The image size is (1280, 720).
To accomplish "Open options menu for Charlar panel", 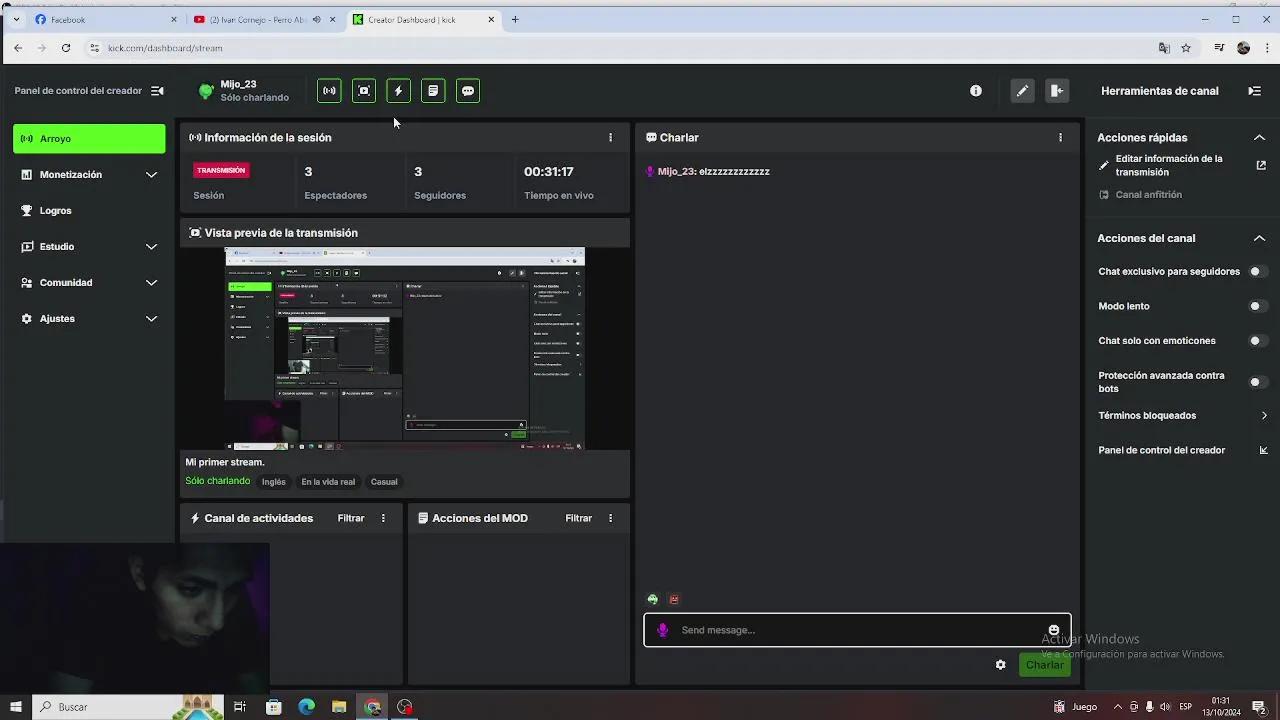I will pos(1061,138).
